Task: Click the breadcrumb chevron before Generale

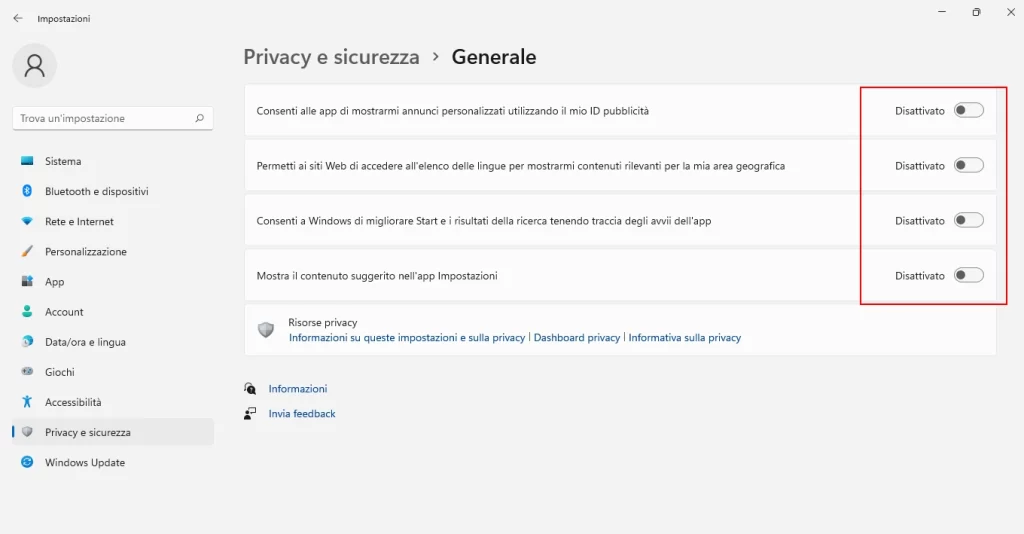Action: [x=436, y=57]
